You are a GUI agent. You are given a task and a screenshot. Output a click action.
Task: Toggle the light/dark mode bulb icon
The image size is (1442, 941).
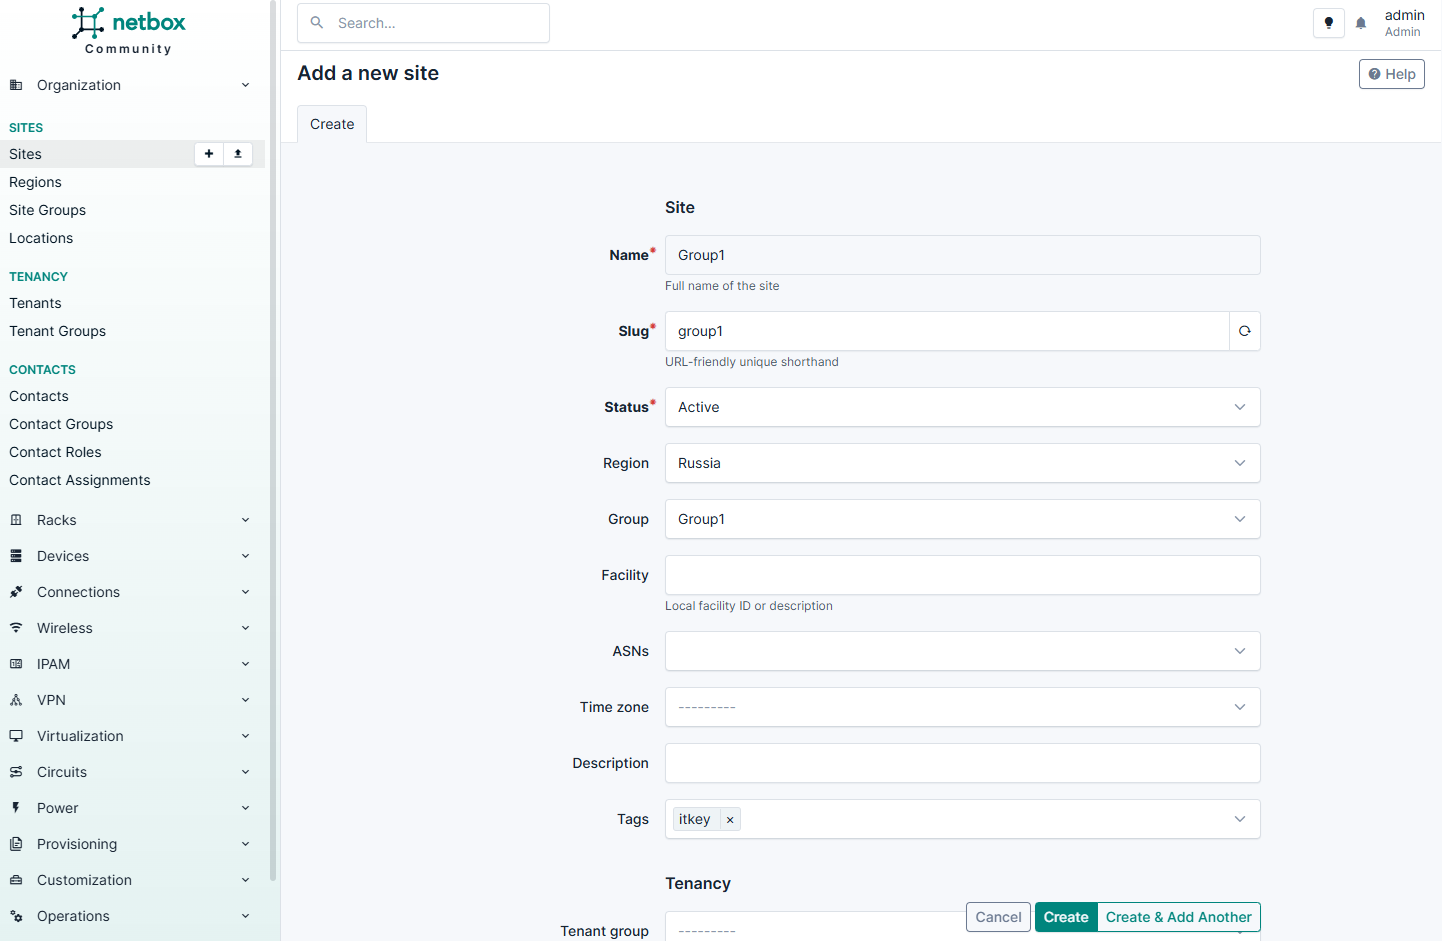coord(1328,23)
